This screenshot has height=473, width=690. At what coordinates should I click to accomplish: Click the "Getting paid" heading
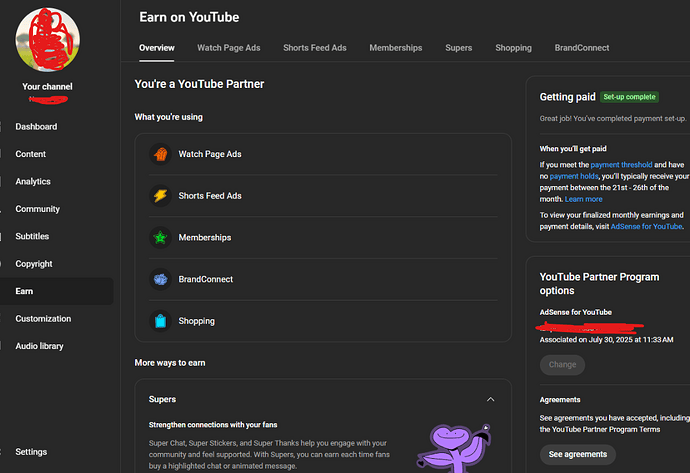pyautogui.click(x=568, y=97)
